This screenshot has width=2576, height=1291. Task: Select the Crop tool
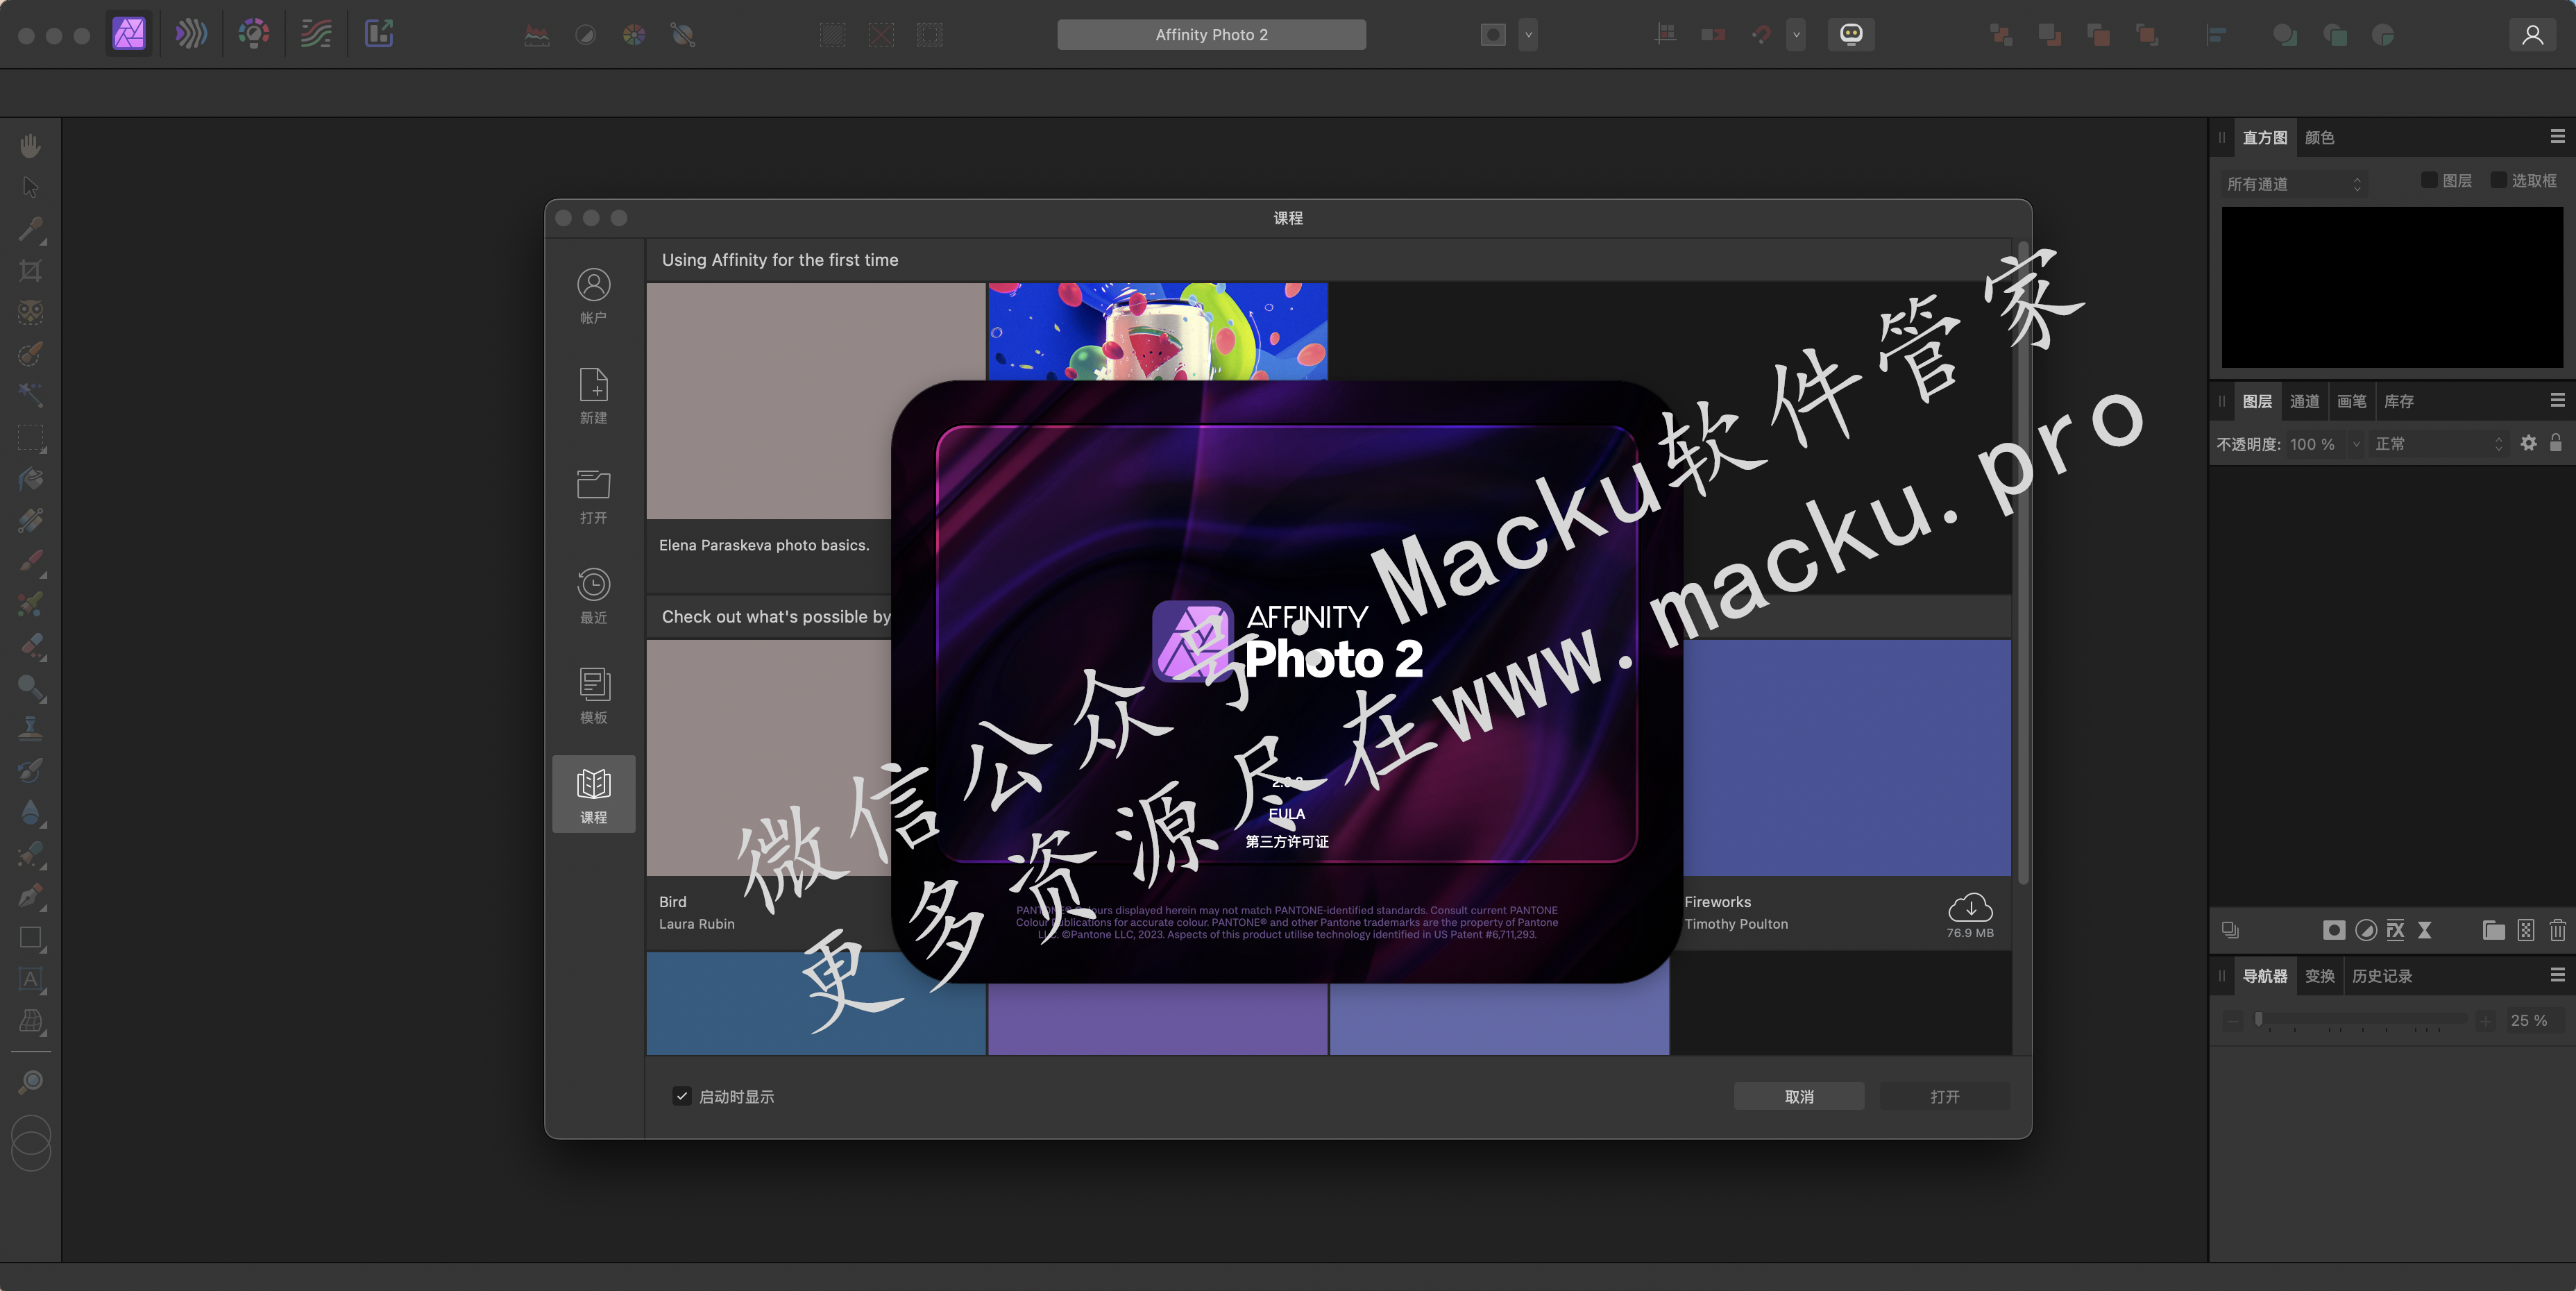pos(30,271)
